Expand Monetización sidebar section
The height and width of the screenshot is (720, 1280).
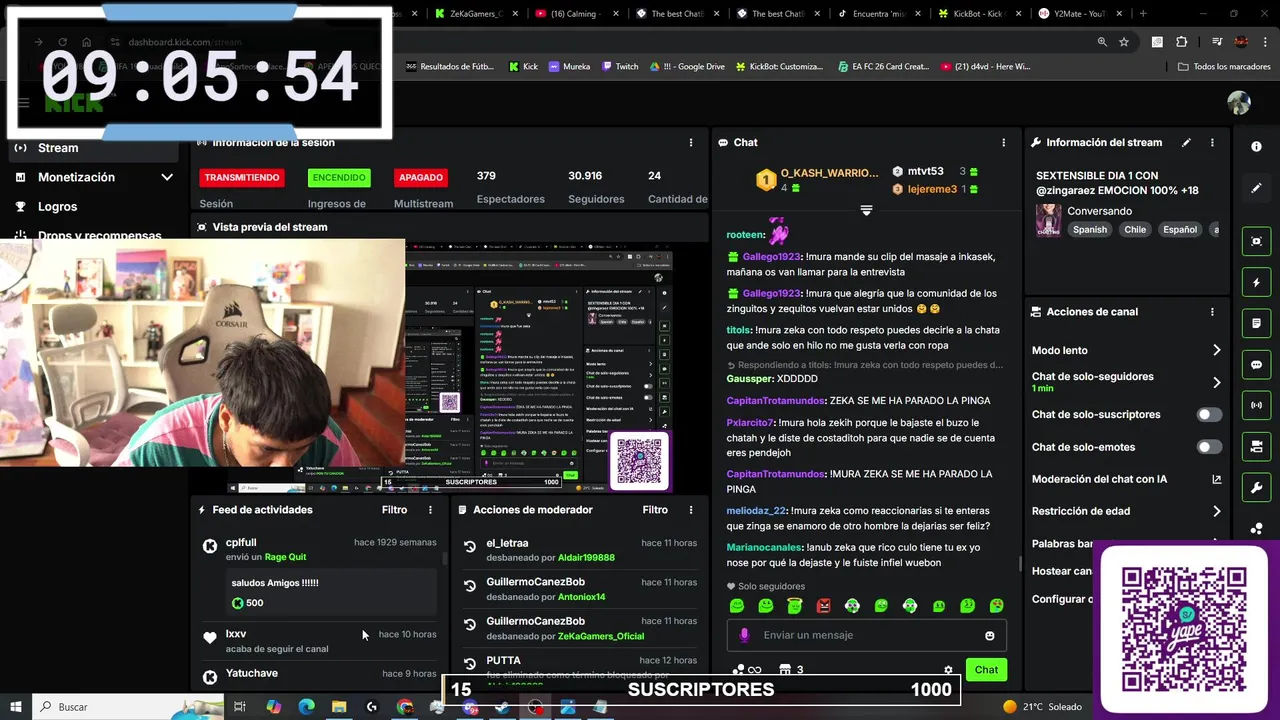[95, 177]
